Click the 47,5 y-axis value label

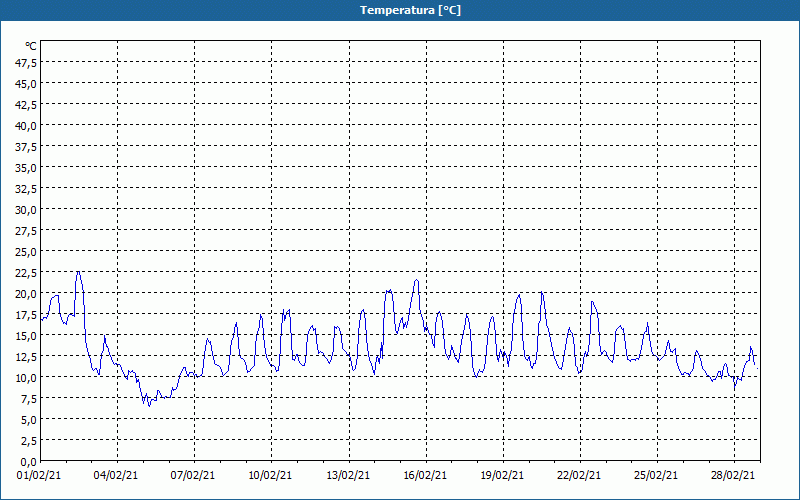(x=26, y=62)
